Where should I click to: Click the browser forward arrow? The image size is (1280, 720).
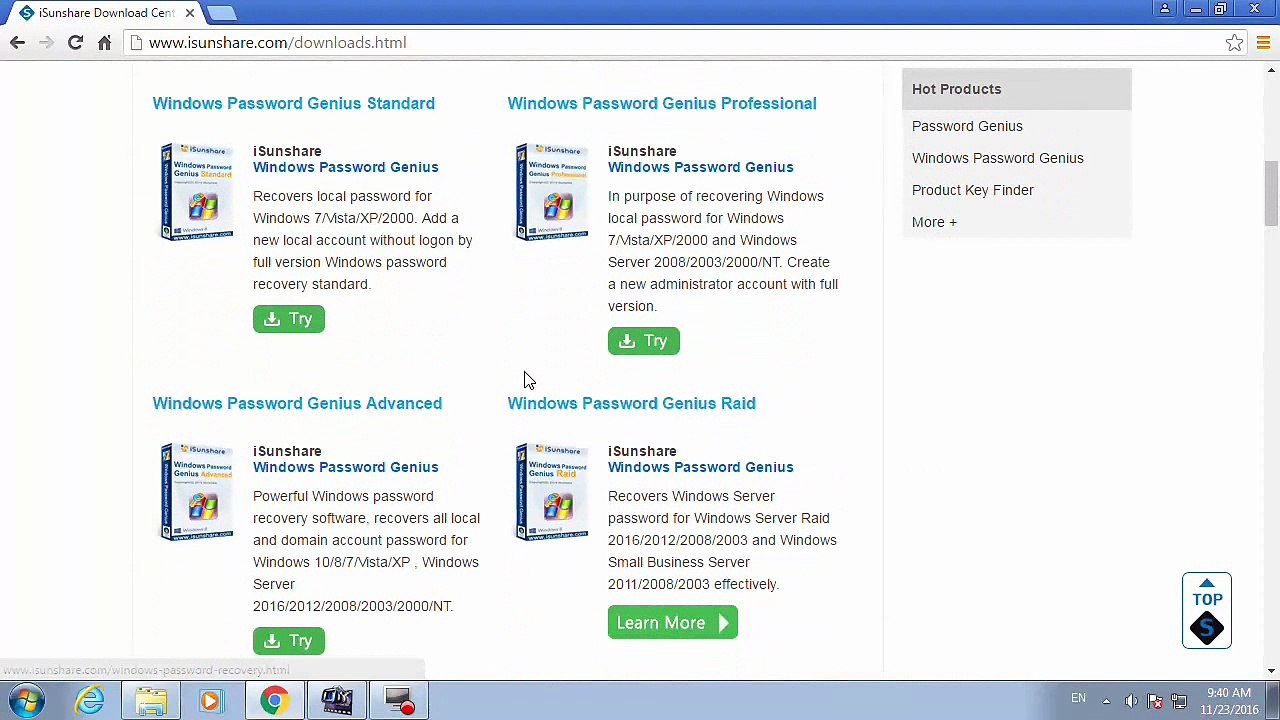[46, 43]
